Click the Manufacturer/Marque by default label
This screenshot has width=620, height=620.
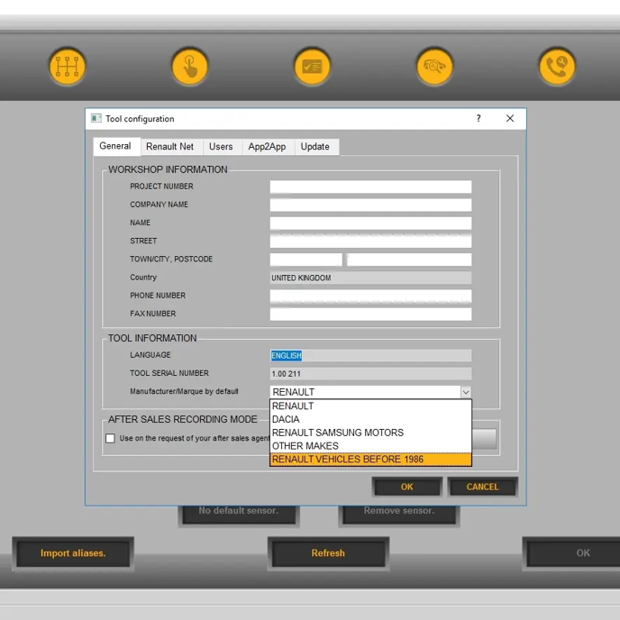click(x=184, y=391)
